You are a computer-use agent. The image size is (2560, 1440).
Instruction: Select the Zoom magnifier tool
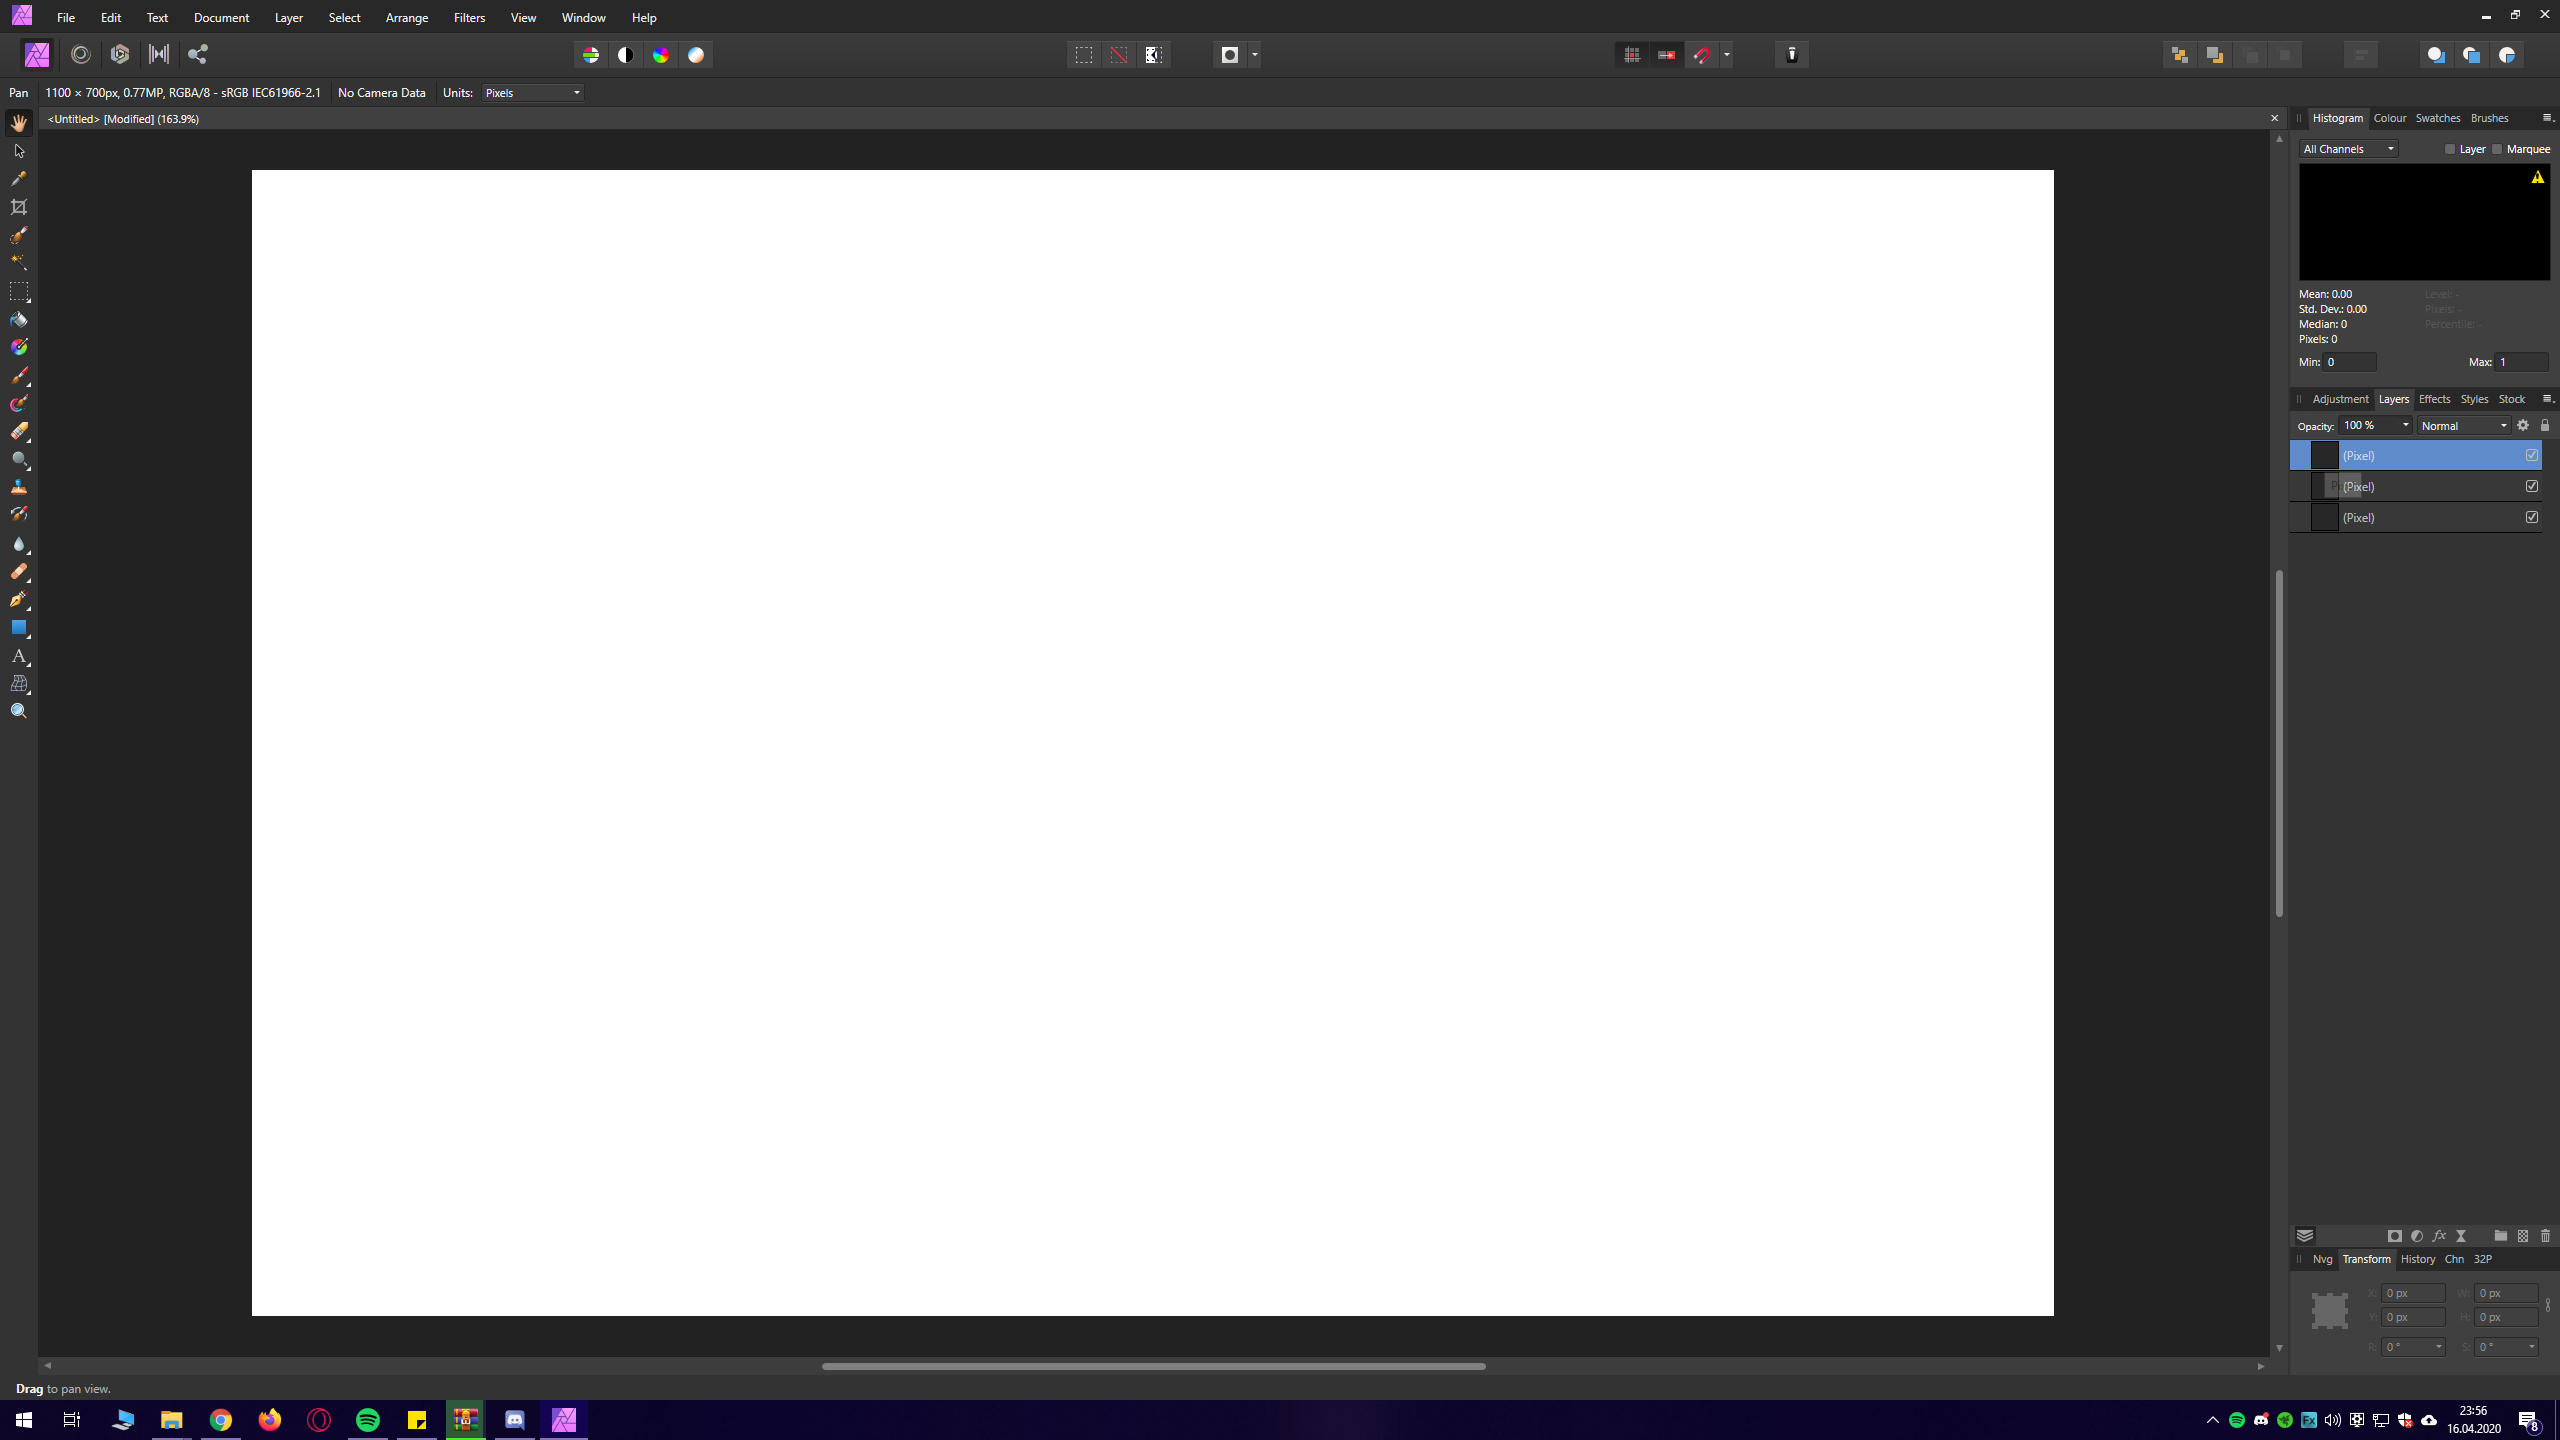(19, 711)
